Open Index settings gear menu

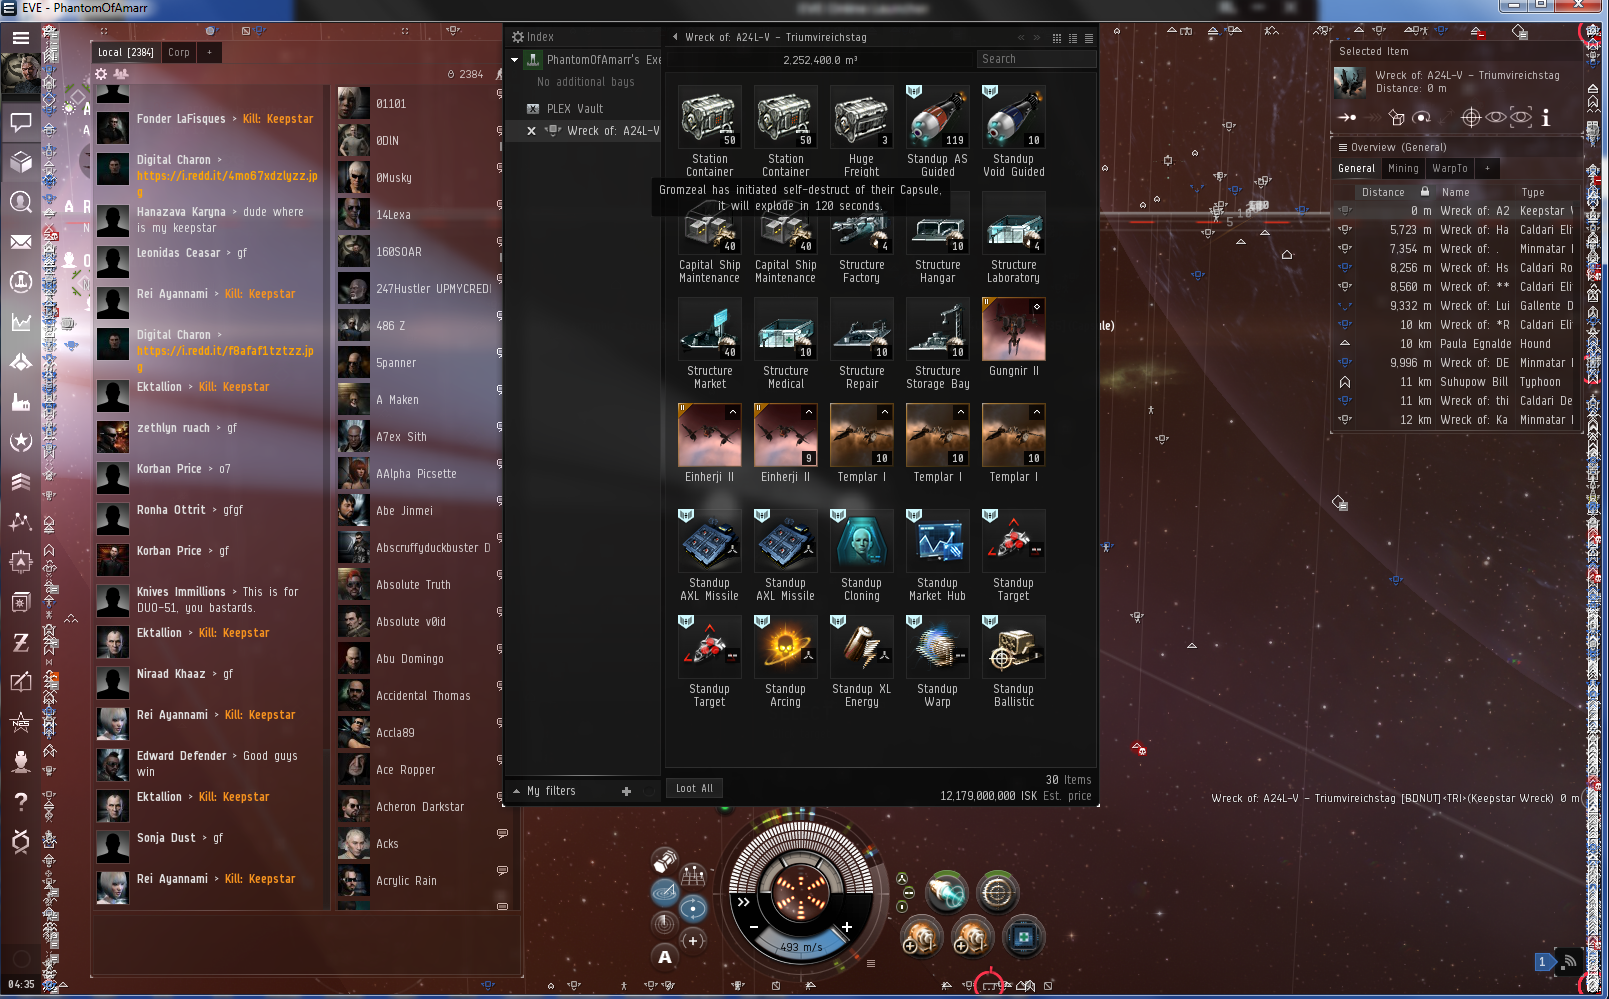click(518, 37)
